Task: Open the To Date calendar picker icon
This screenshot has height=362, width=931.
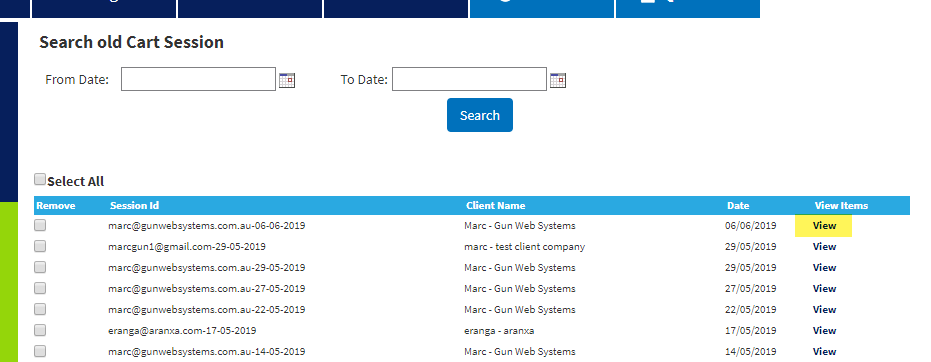Action: coord(558,80)
